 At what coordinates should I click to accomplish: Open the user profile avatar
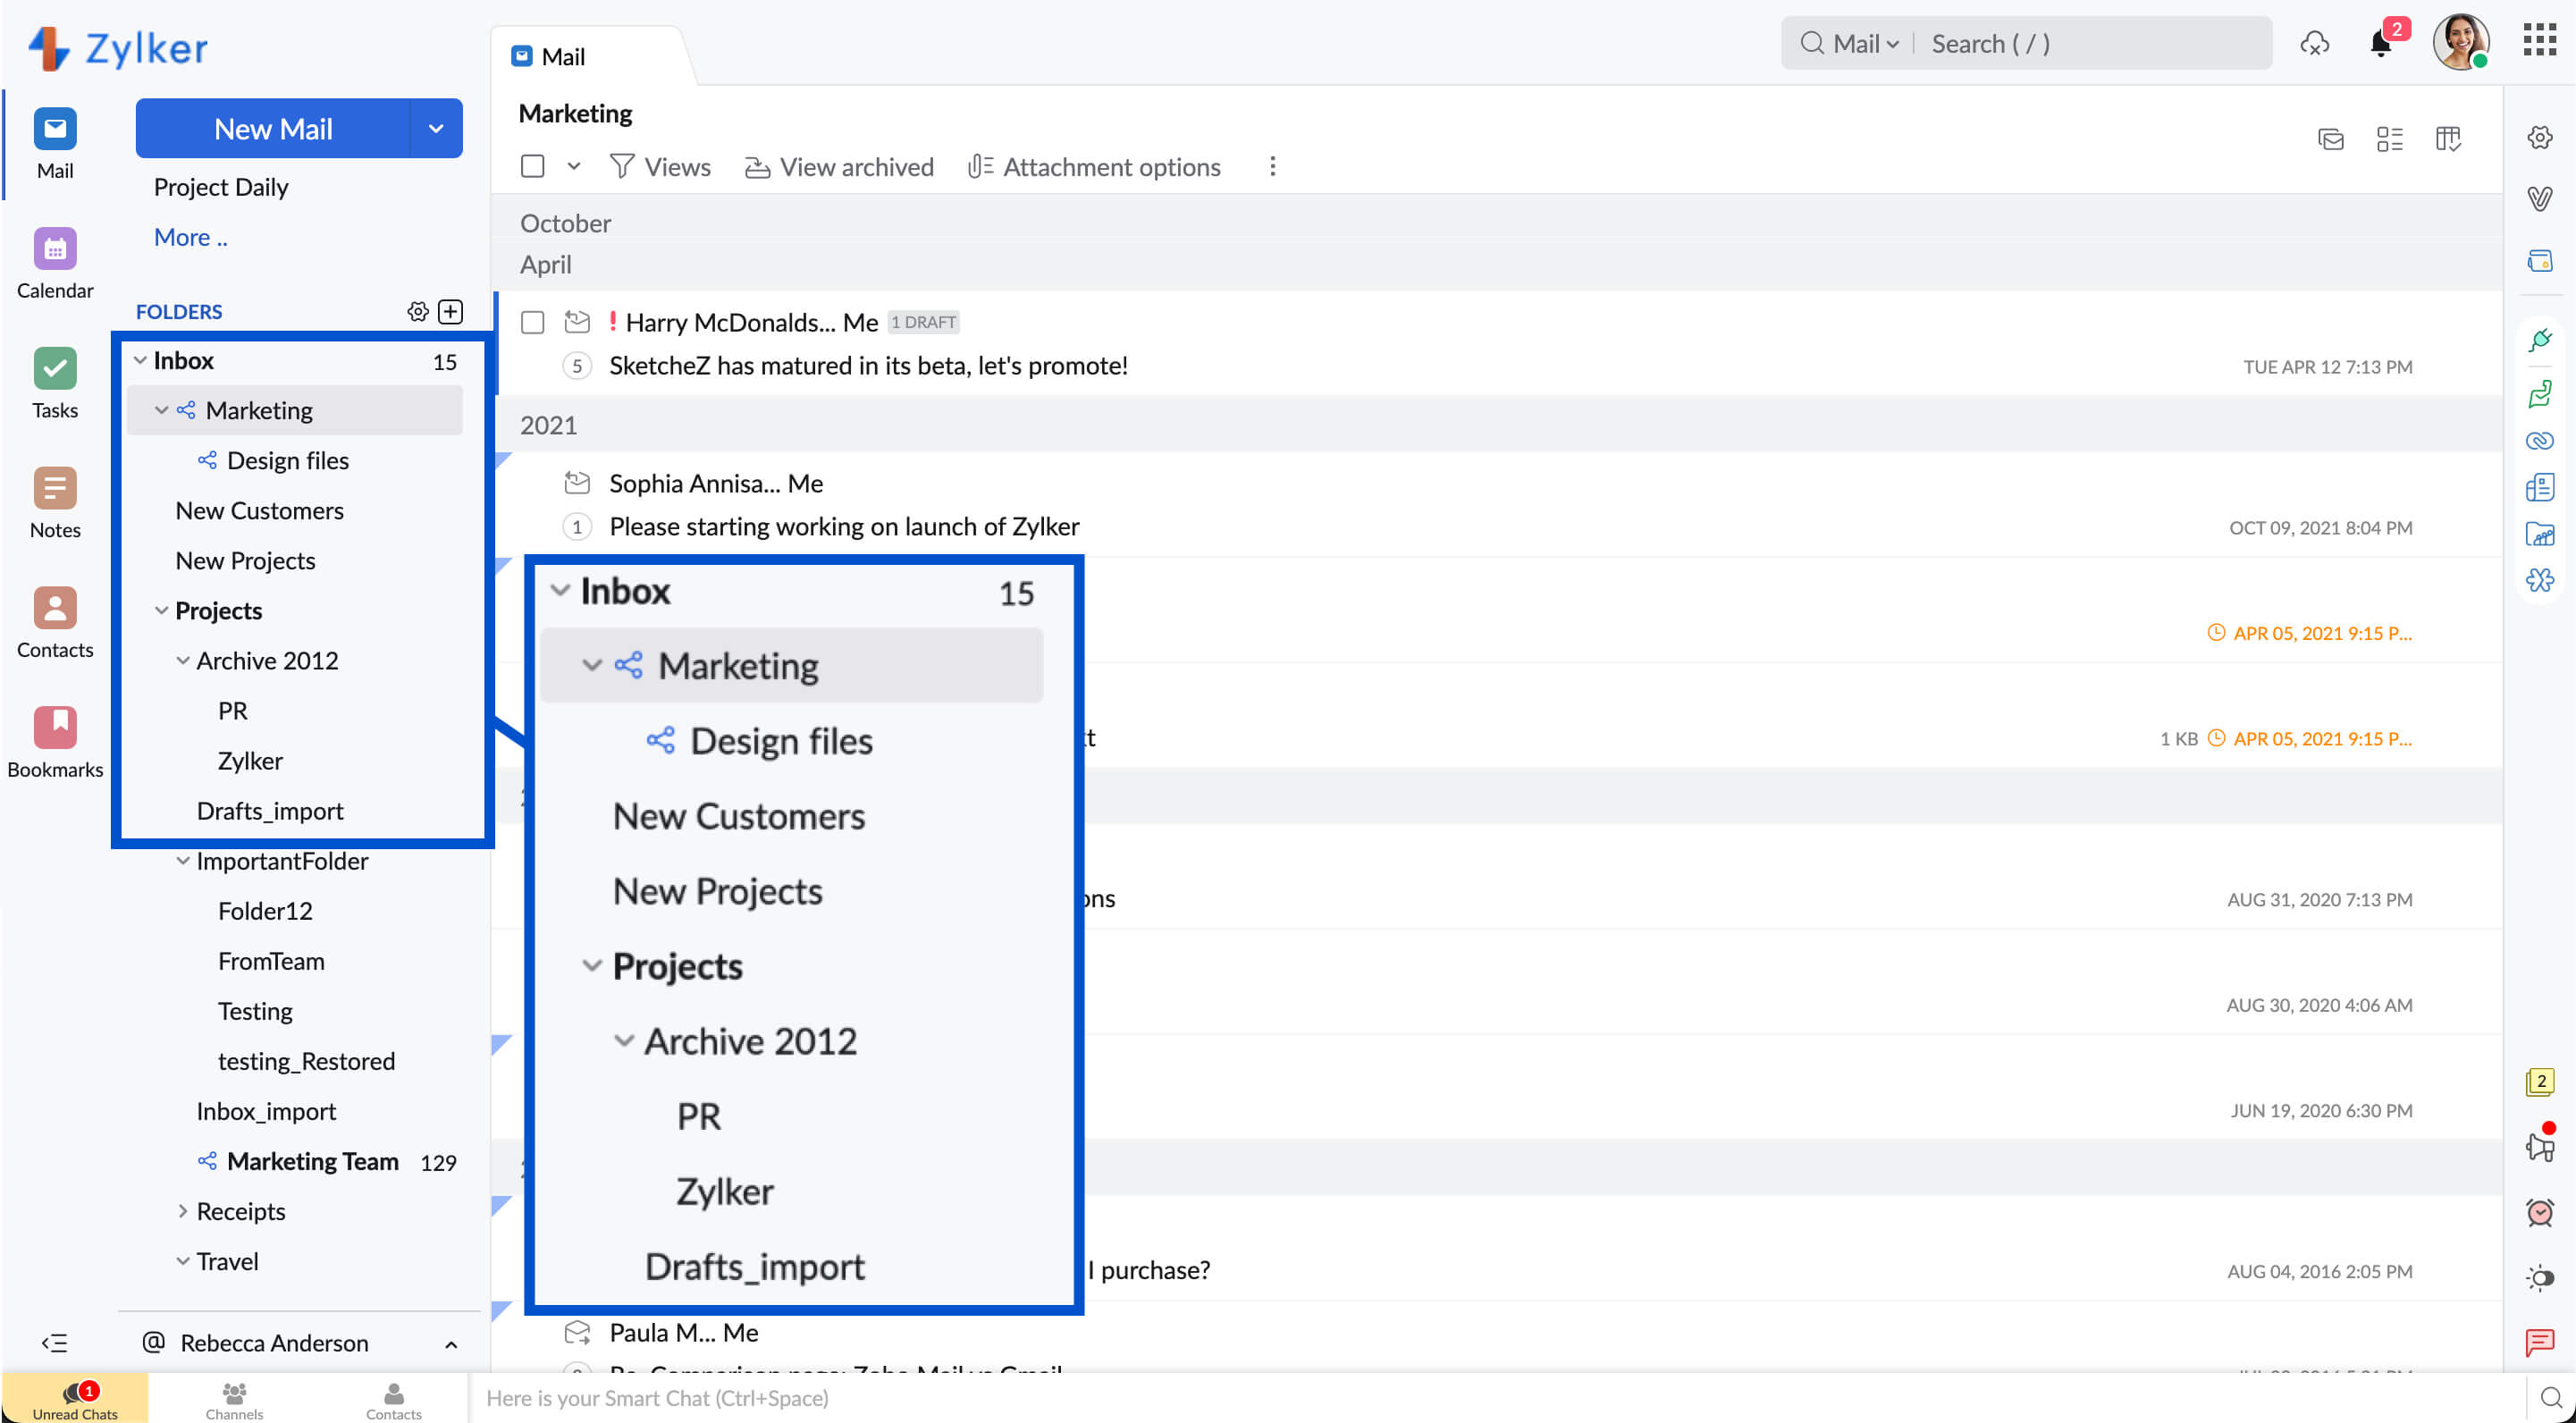coord(2460,42)
